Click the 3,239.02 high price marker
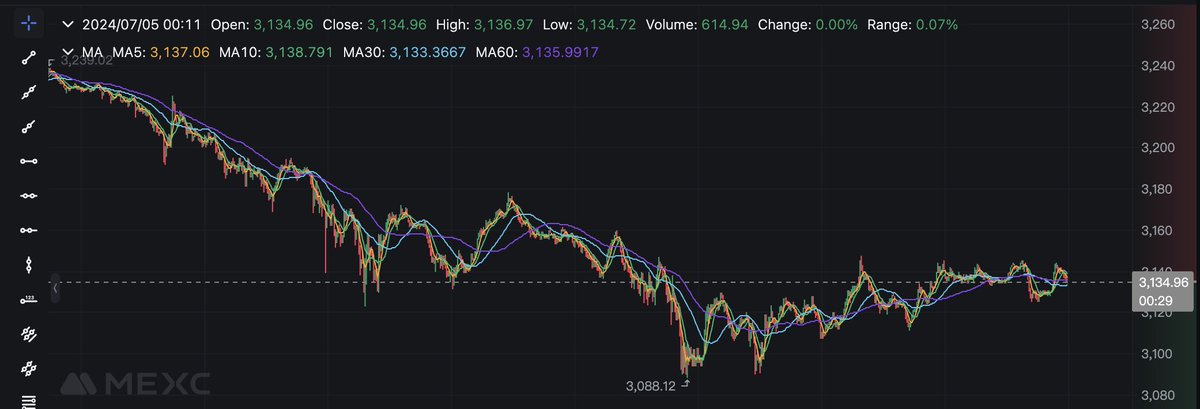1200x409 pixels. point(85,61)
